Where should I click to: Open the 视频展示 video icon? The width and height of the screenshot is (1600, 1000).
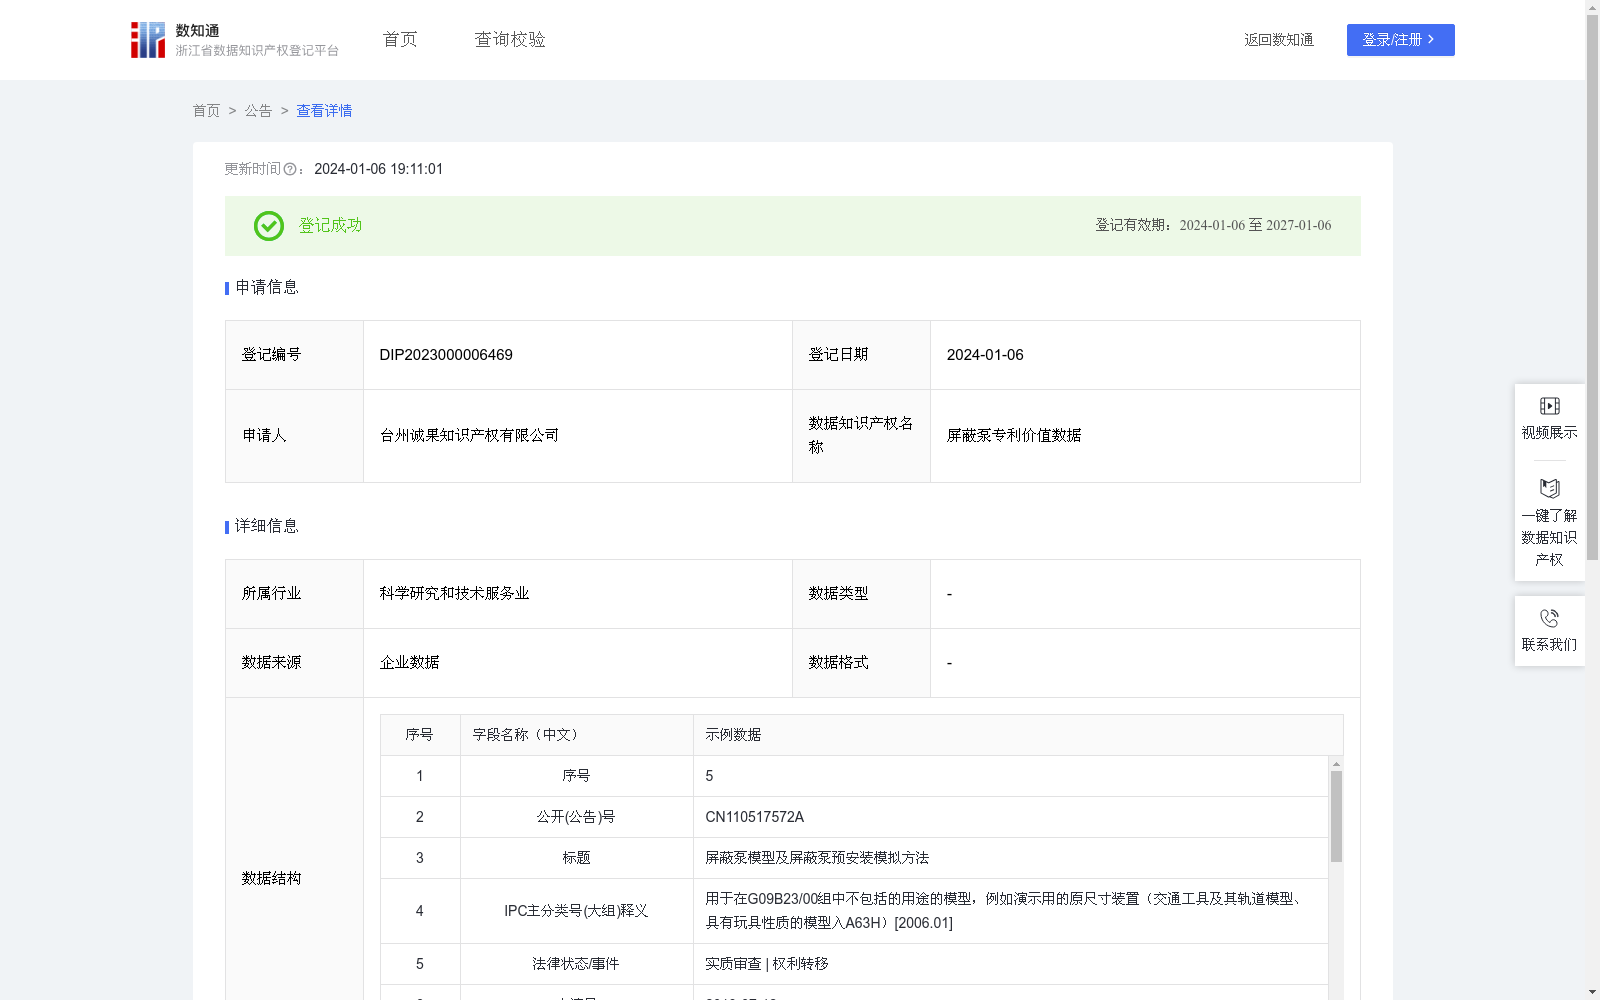coord(1549,406)
